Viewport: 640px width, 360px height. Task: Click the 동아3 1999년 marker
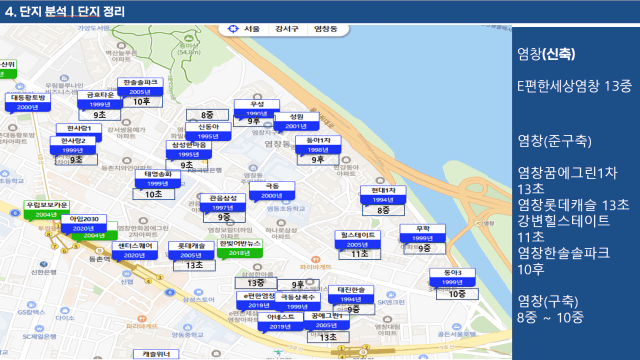coord(452,277)
